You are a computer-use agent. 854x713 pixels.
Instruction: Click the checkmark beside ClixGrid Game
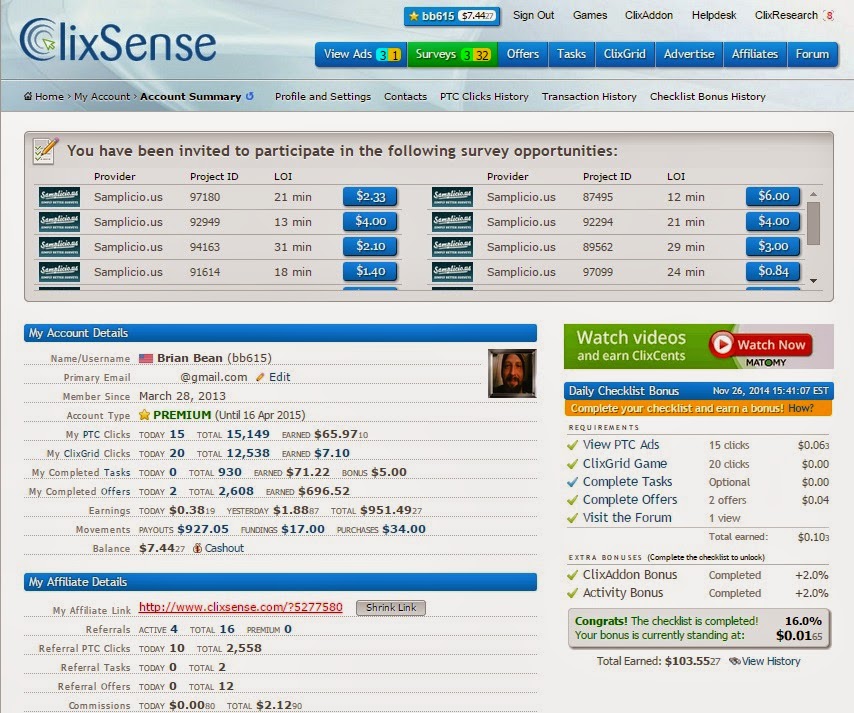tap(572, 464)
